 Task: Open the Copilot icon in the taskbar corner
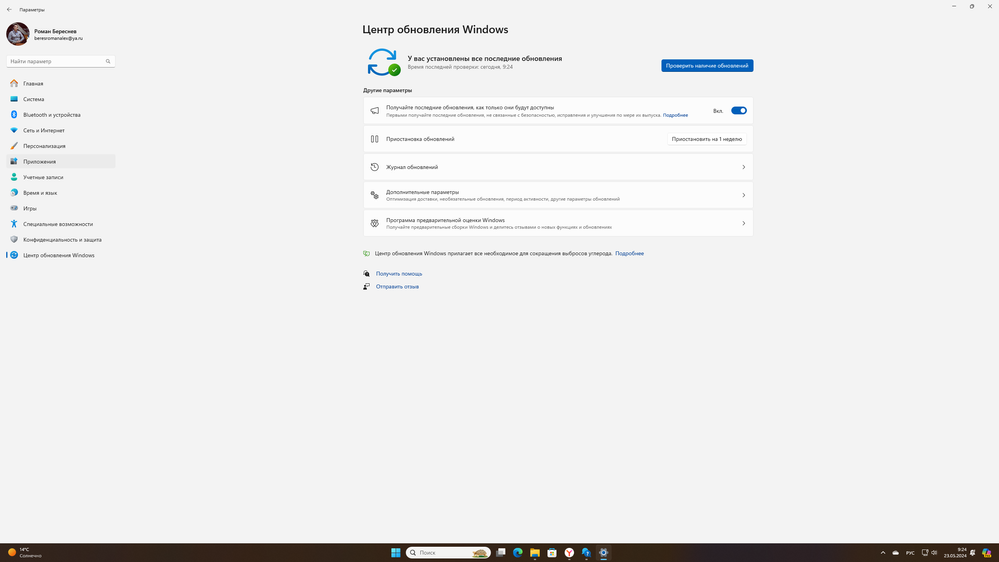[x=987, y=552]
